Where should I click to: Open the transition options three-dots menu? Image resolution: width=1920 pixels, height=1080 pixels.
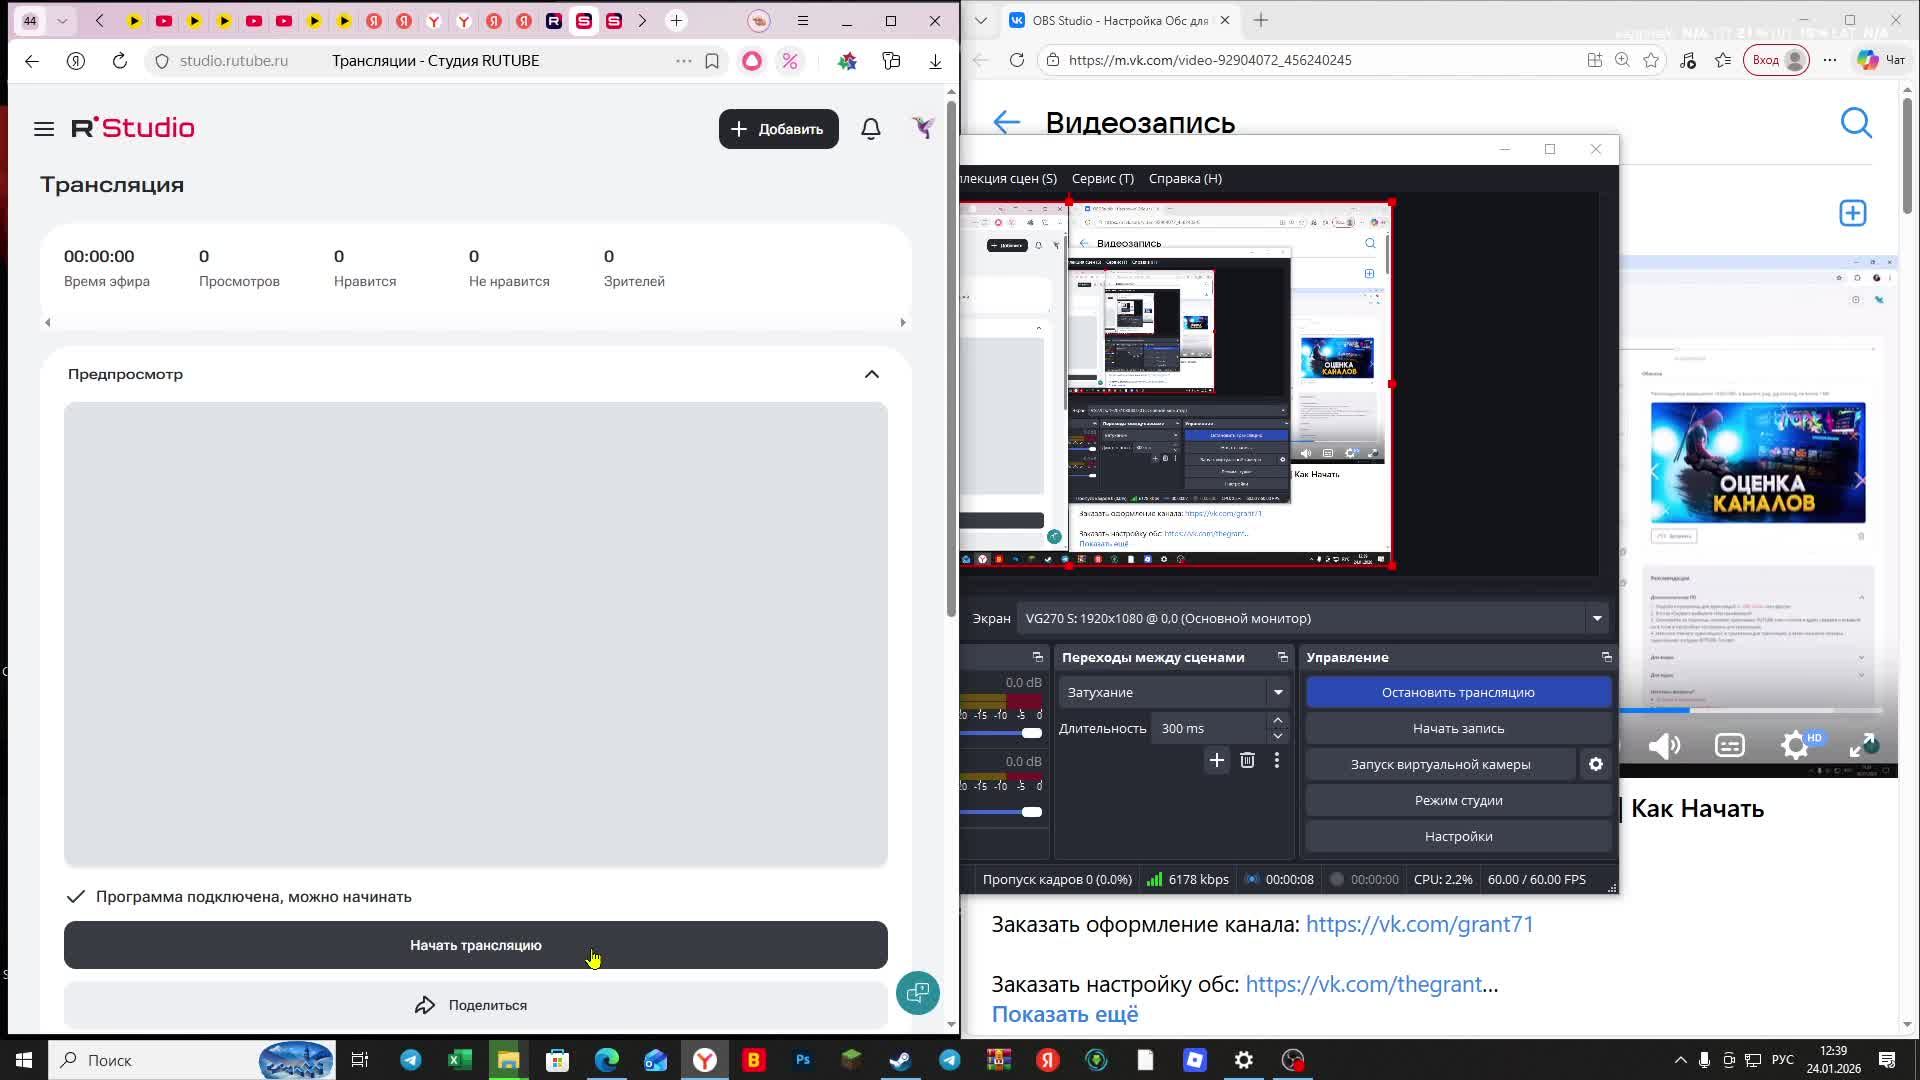(x=1276, y=761)
